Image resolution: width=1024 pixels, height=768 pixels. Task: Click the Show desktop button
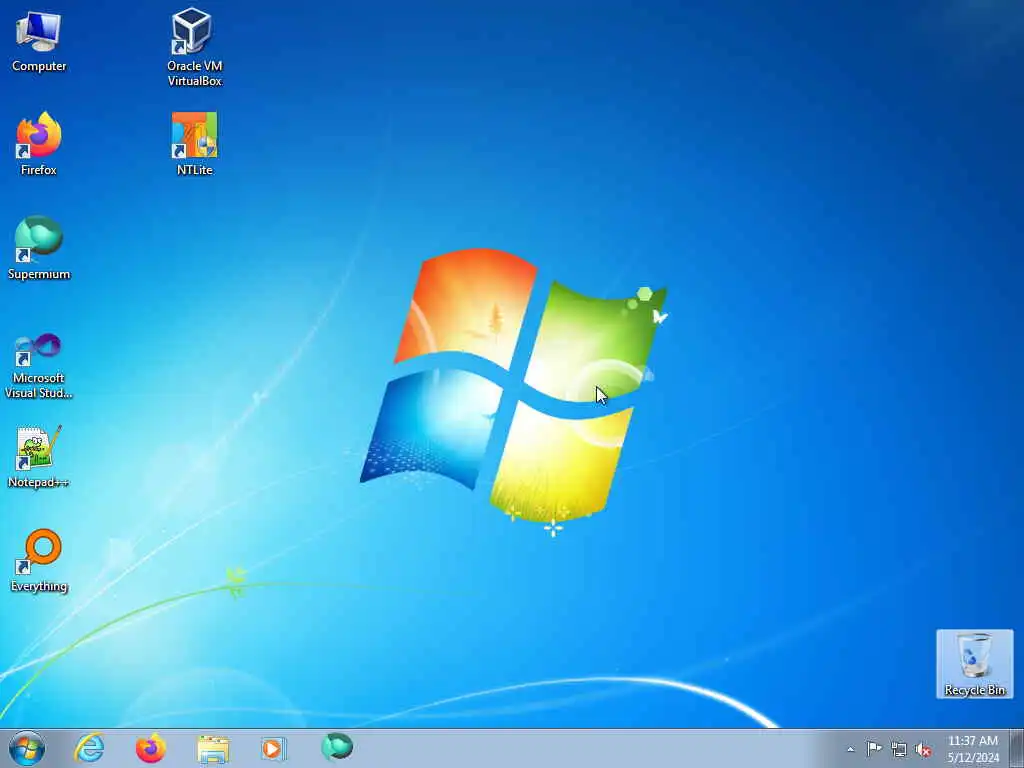tap(1017, 748)
